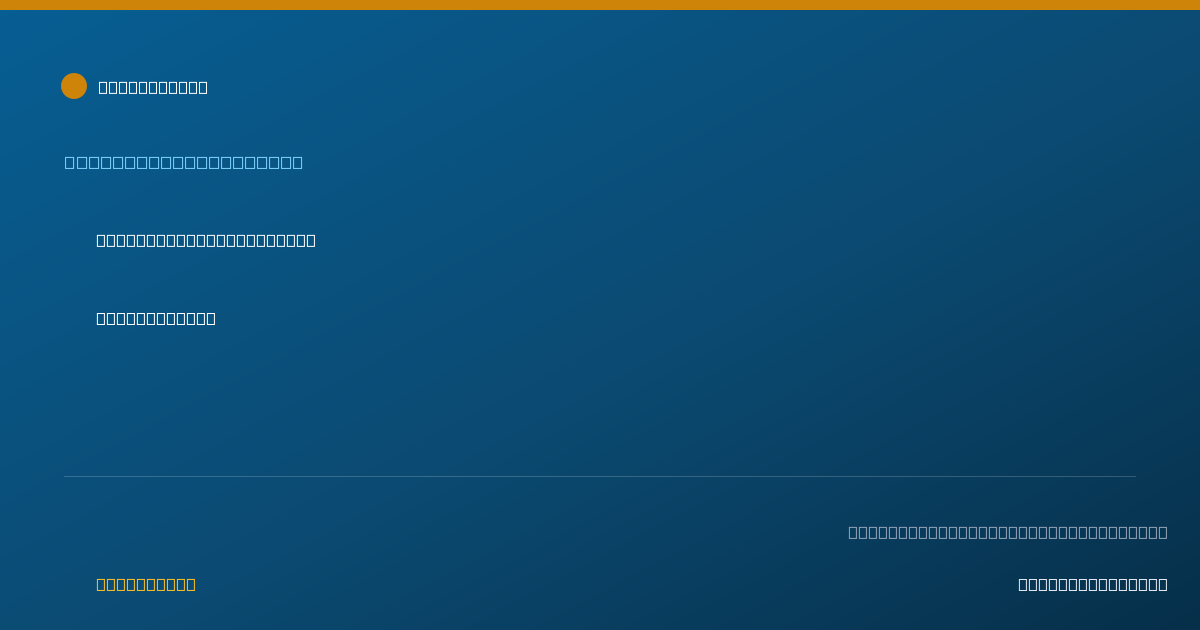Click the thin horizontal divider line
This screenshot has height=630, width=1200.
tap(600, 476)
